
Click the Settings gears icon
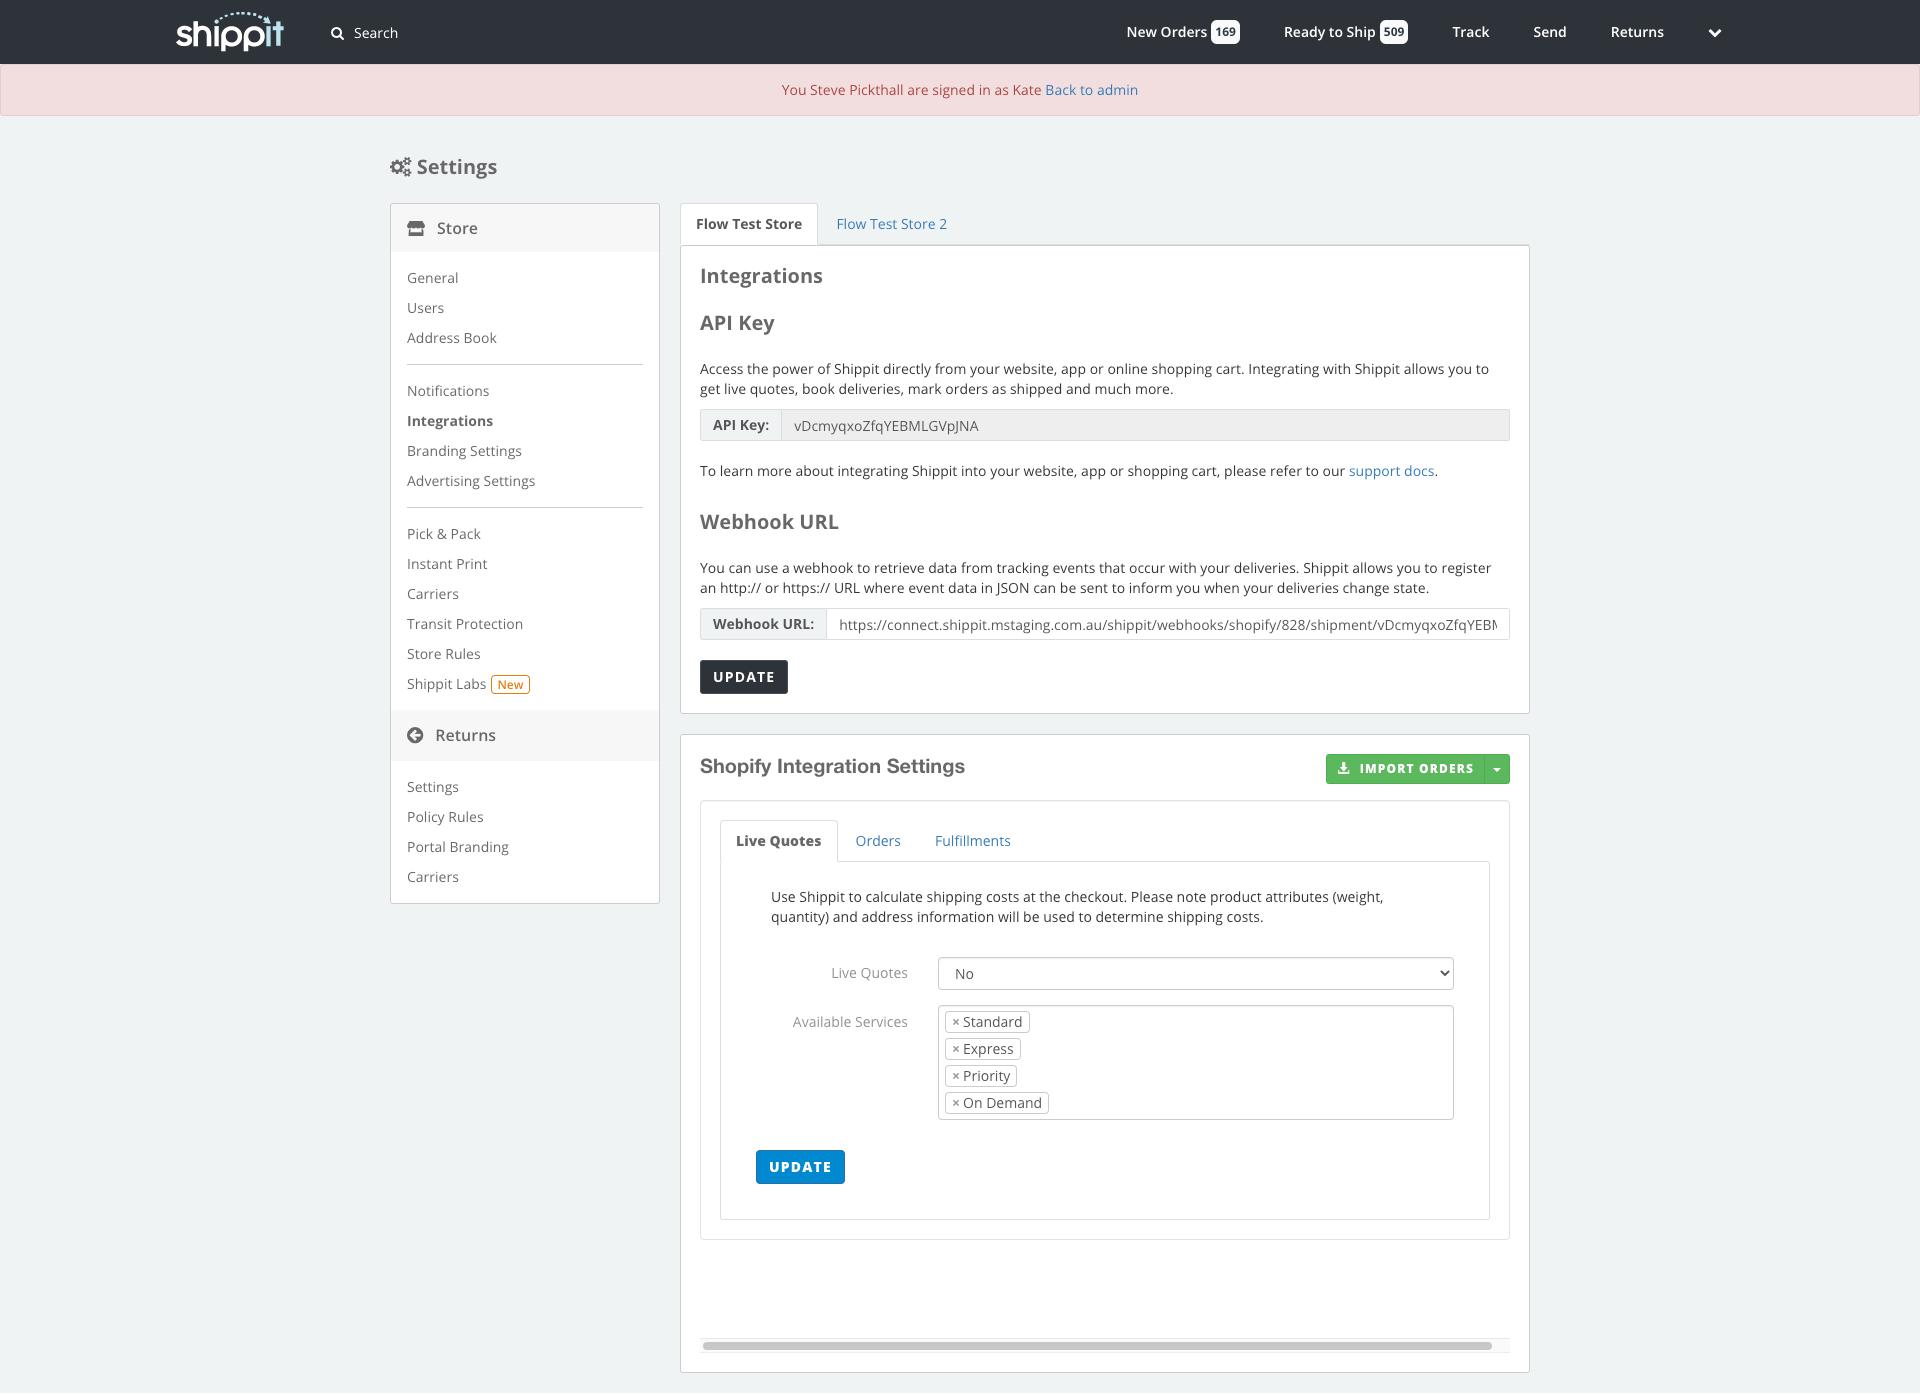[x=400, y=167]
